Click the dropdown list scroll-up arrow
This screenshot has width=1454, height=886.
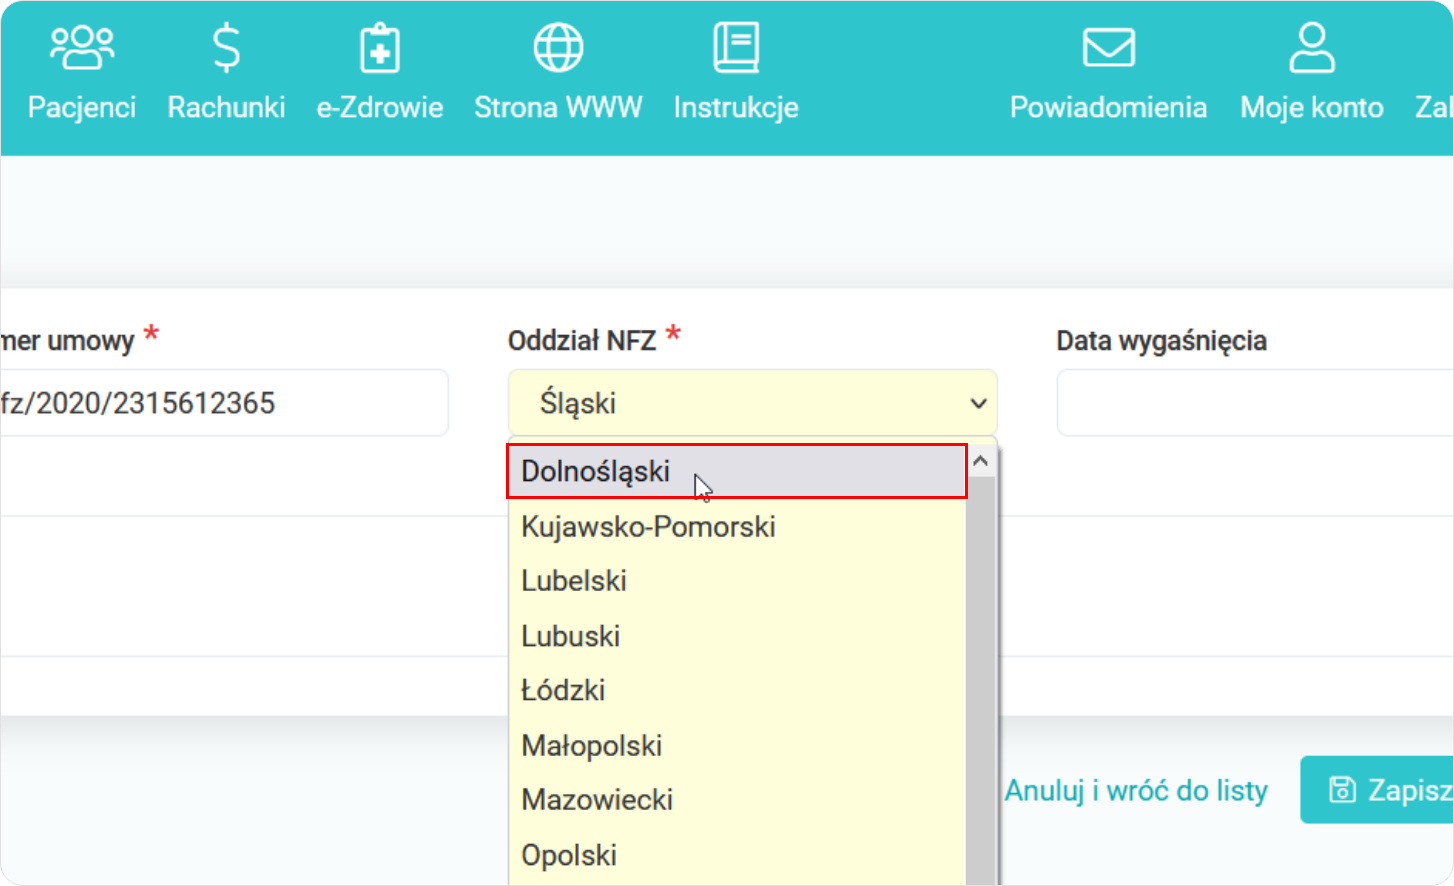(981, 461)
